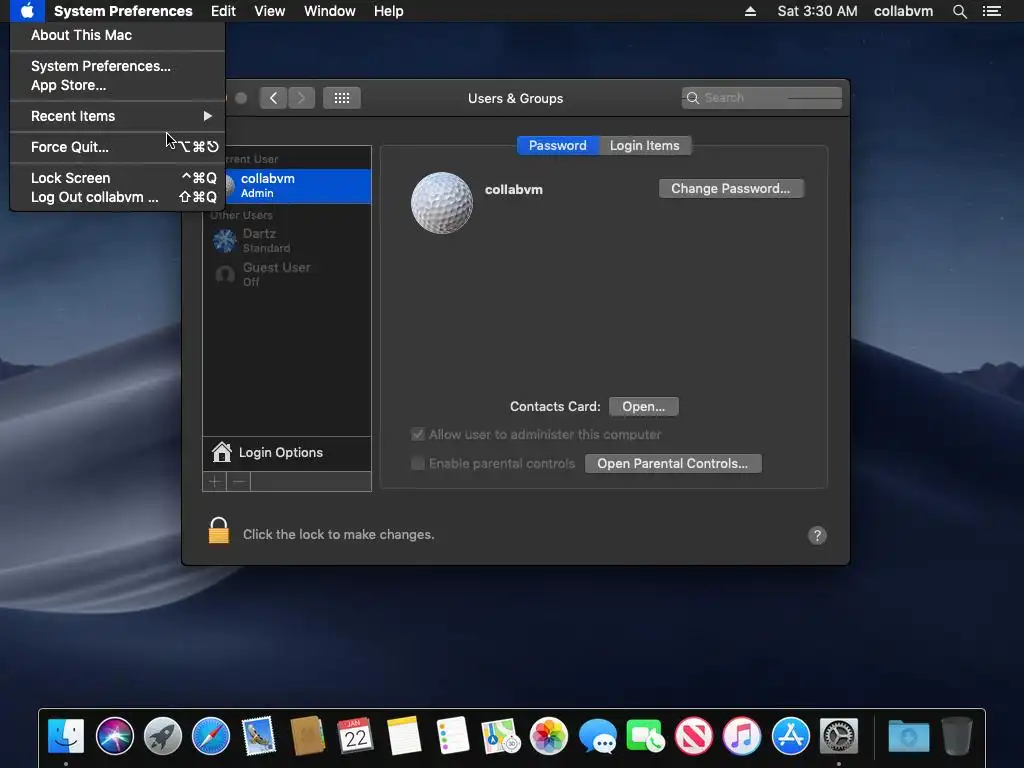Open Mail stamp icon in Dock
The image size is (1024, 768).
259,736
